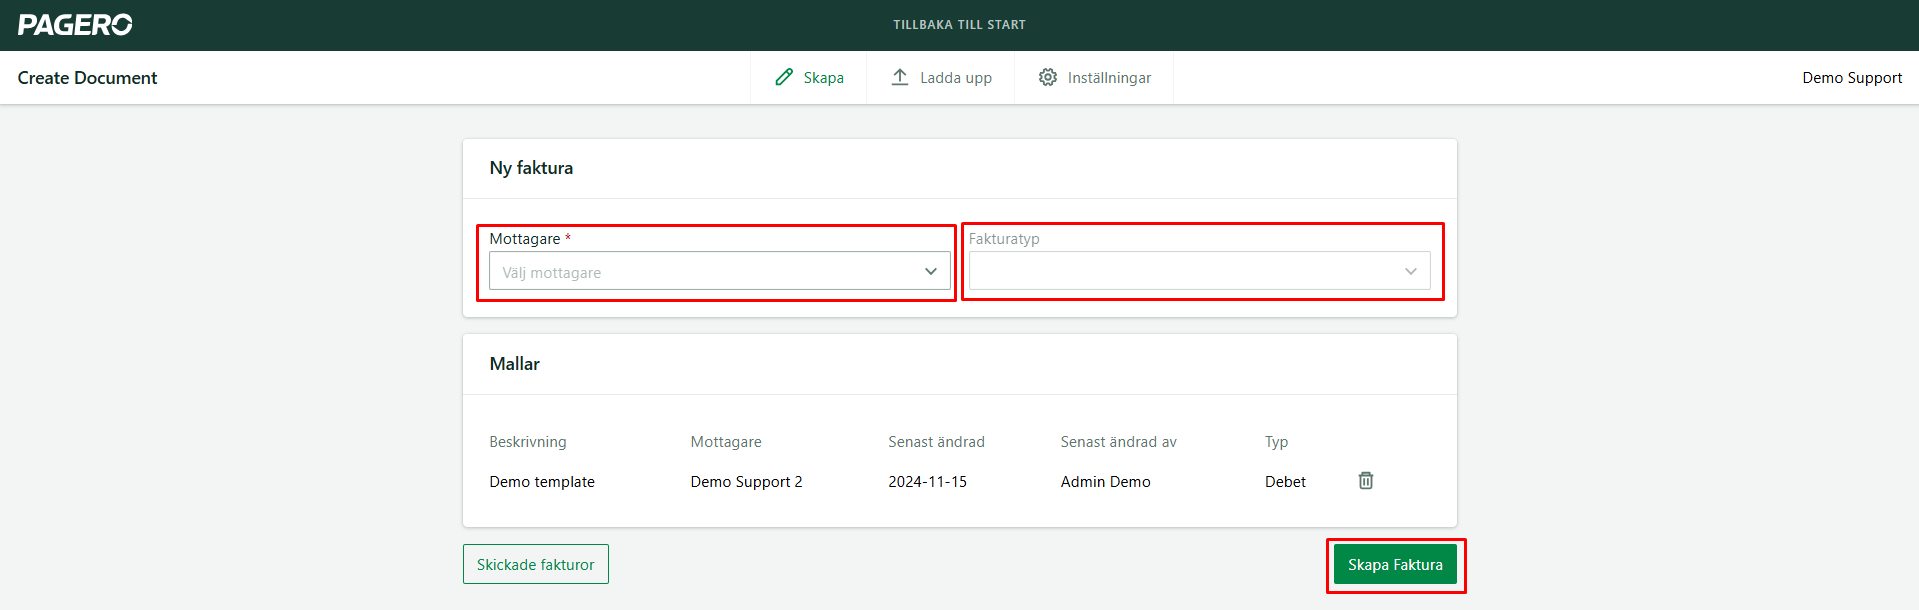Click the Senast ändrad av column header

(1118, 442)
